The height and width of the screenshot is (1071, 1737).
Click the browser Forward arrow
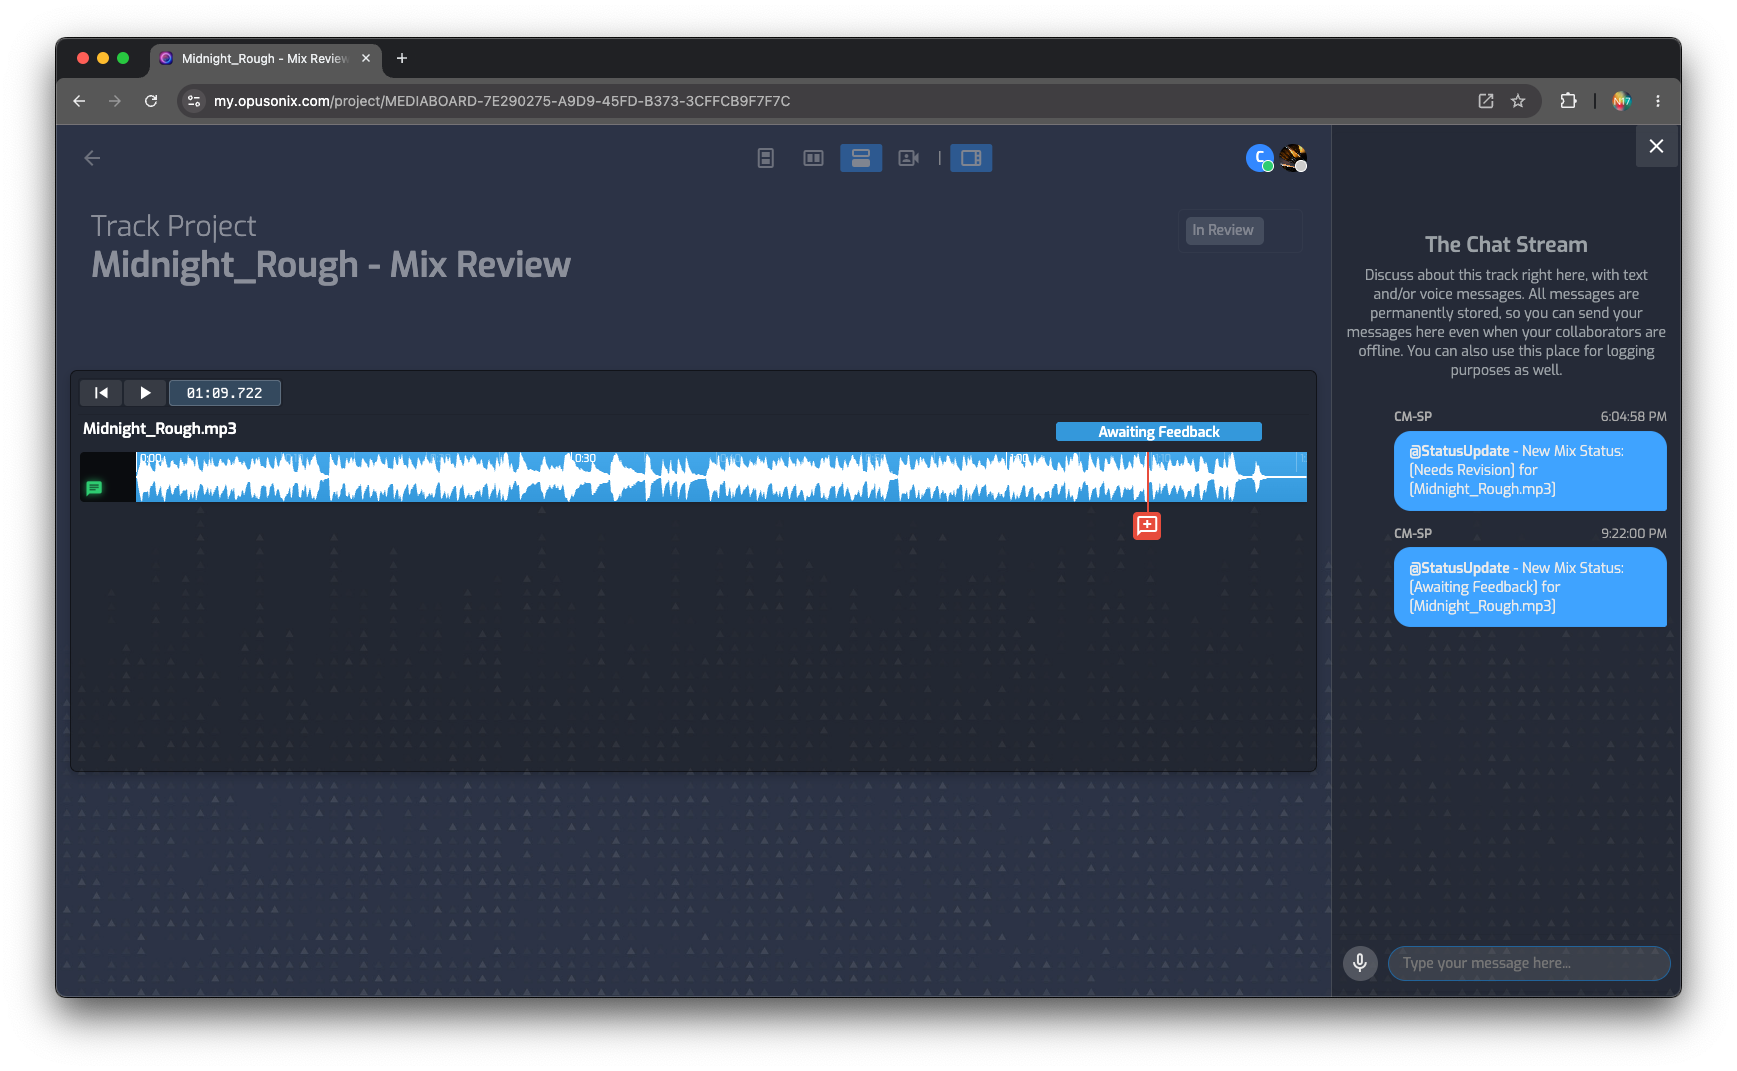pyautogui.click(x=115, y=101)
